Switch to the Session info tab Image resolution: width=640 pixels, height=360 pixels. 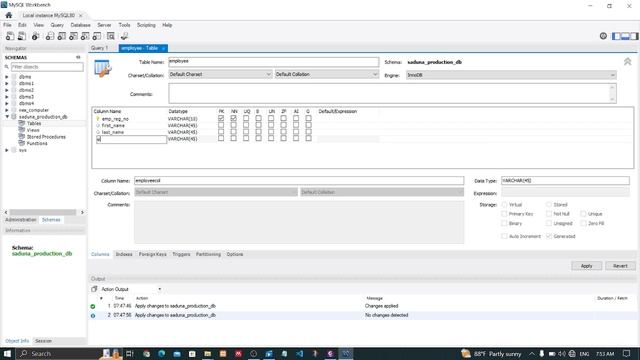[43, 341]
